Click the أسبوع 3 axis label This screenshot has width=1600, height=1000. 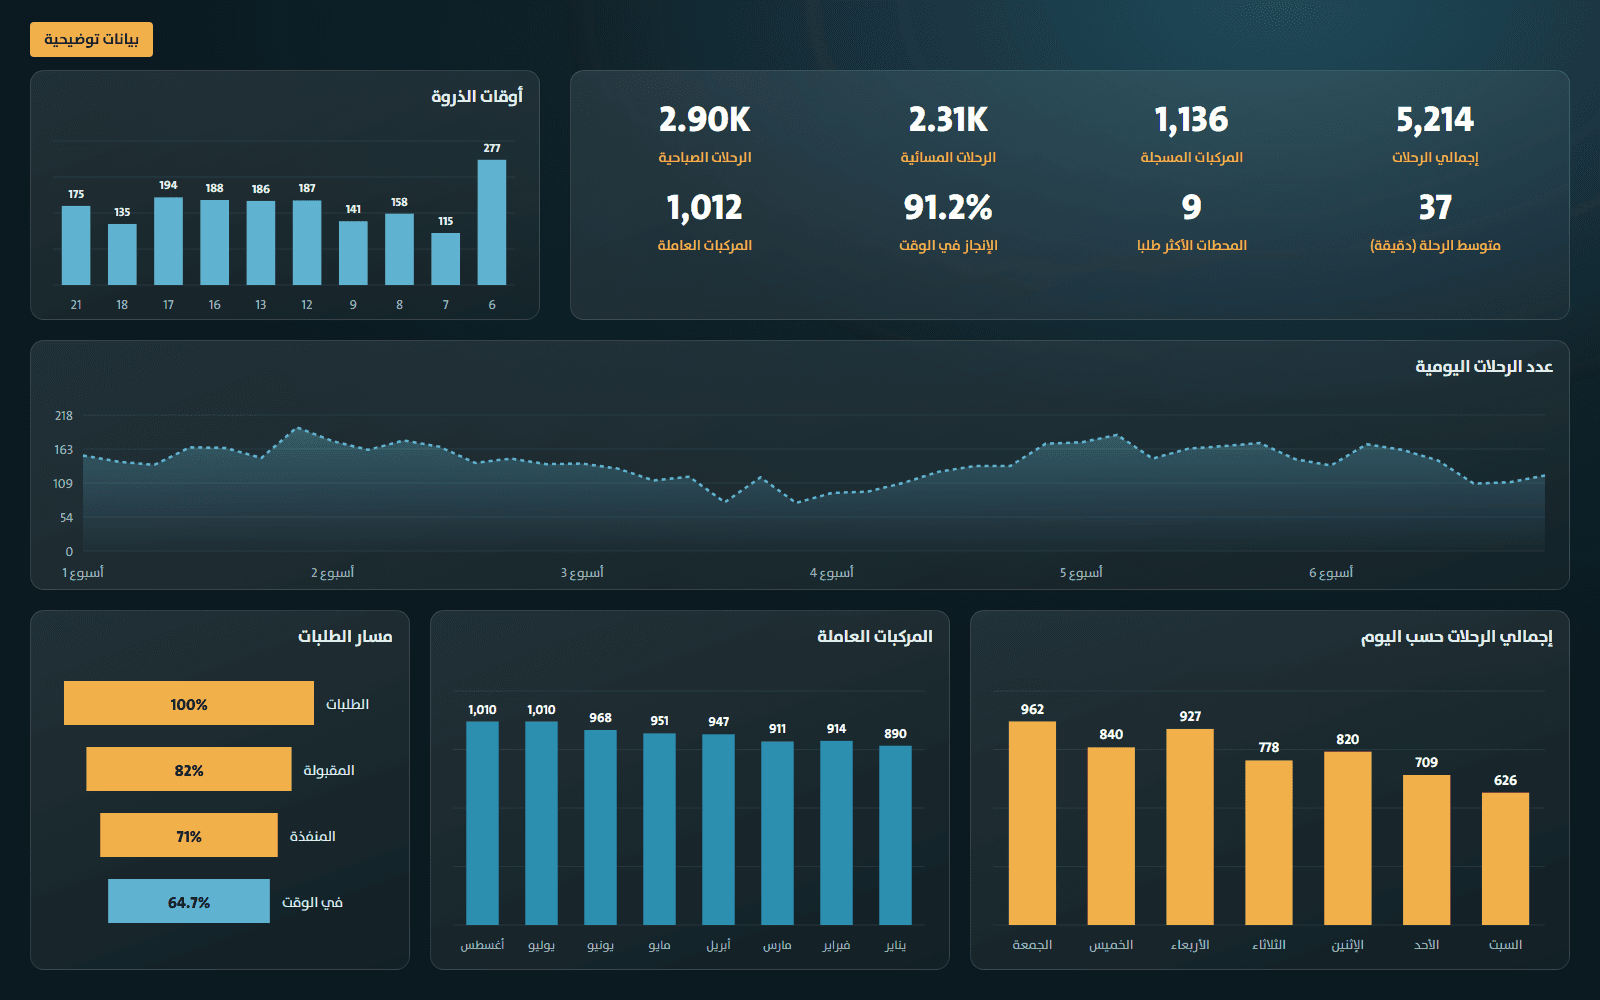tap(582, 573)
